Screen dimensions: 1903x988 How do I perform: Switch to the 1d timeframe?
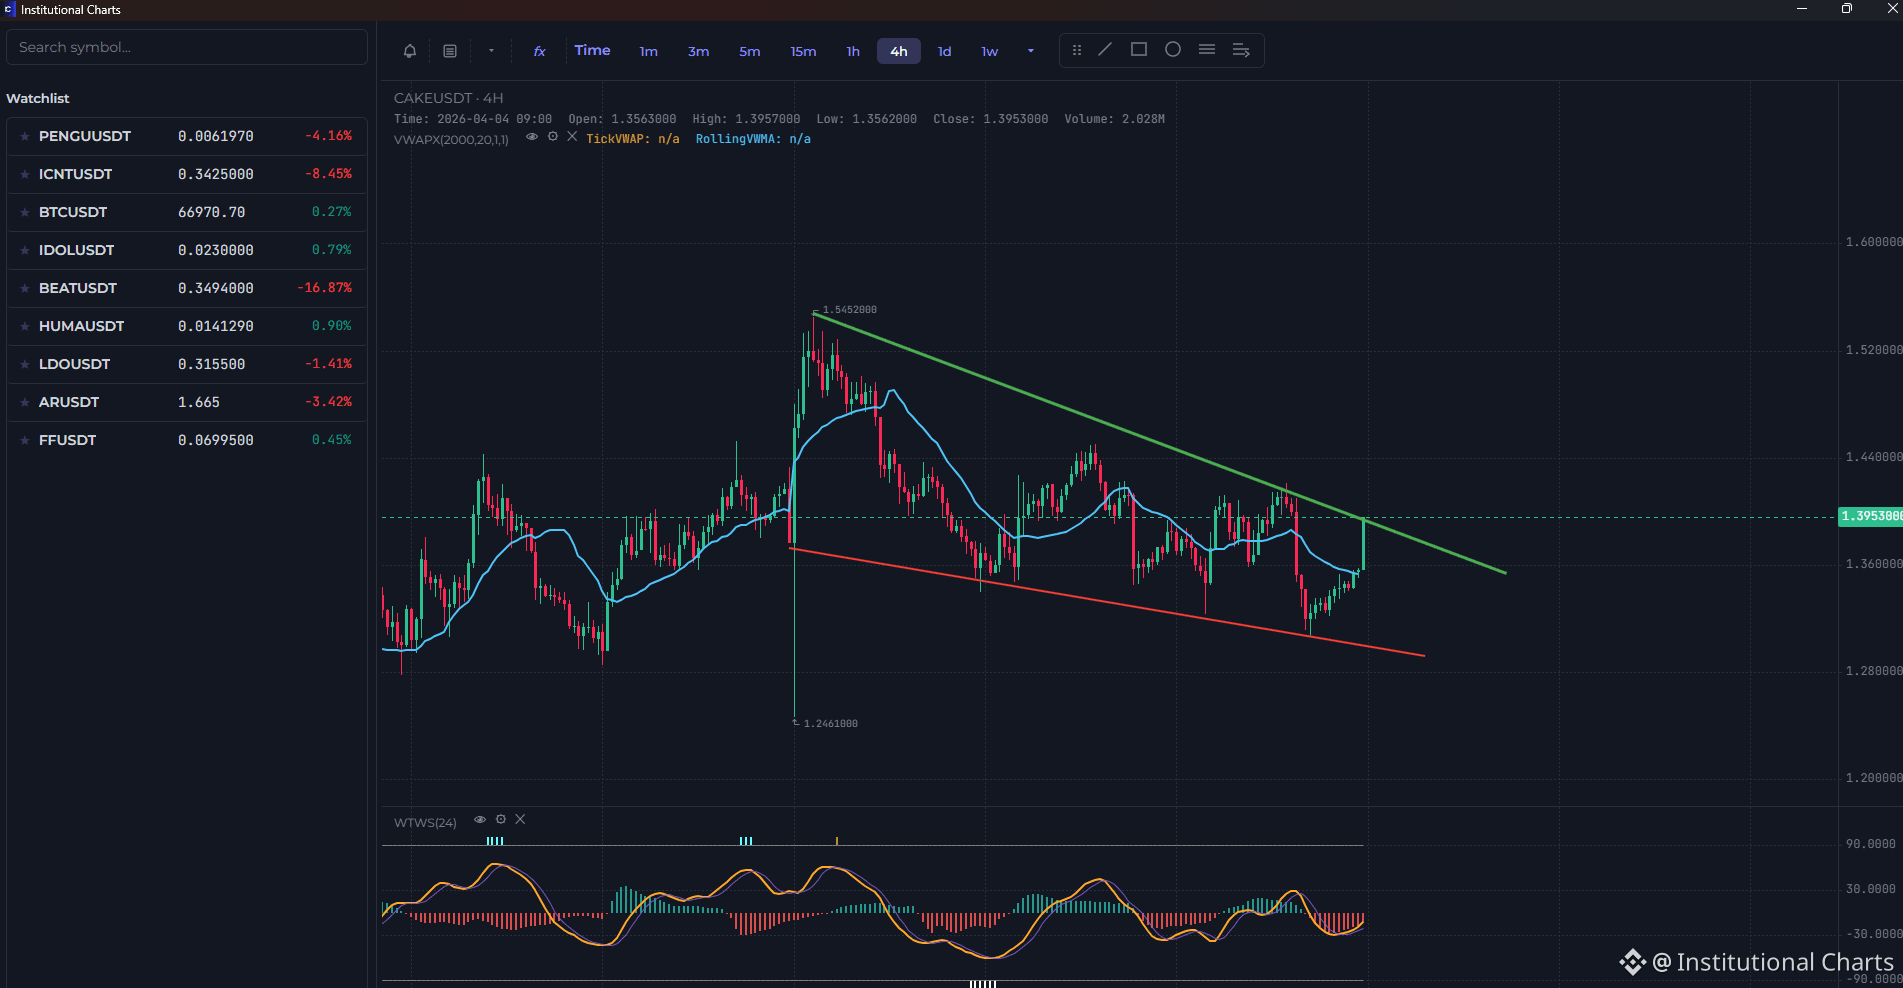pos(944,51)
